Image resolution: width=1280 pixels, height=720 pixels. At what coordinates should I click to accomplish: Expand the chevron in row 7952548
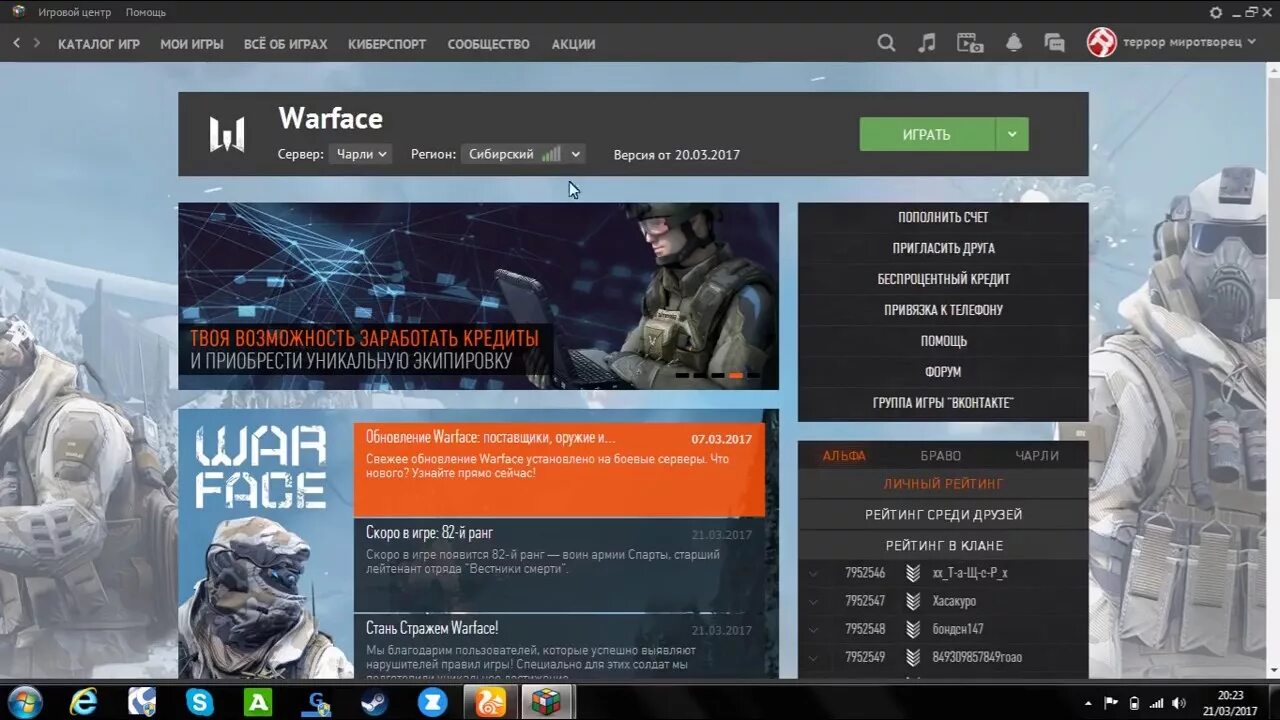coord(813,630)
